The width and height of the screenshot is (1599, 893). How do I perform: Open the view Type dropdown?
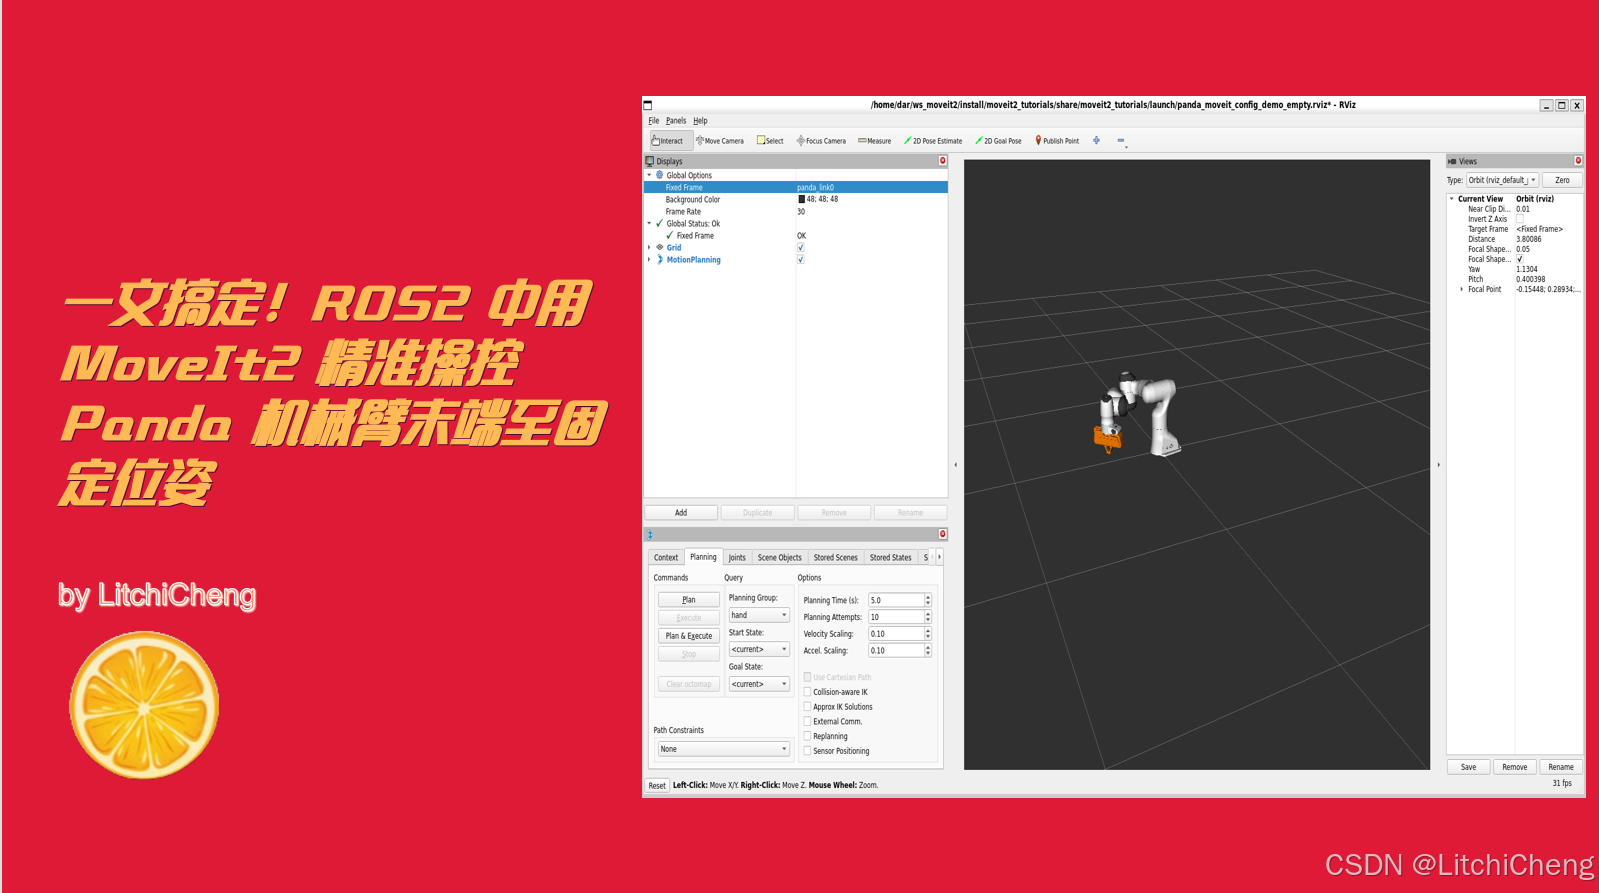coord(1502,180)
